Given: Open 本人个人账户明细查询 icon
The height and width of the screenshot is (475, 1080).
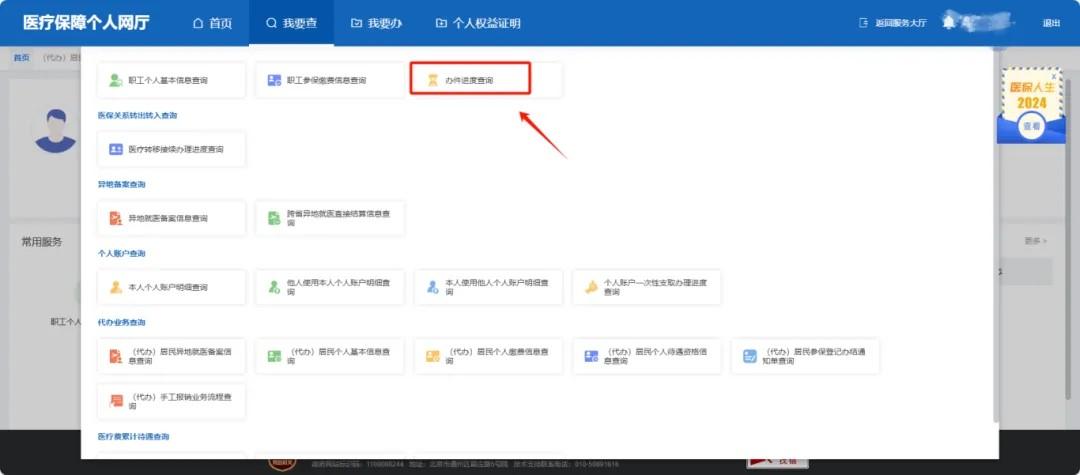Looking at the screenshot, I should [x=116, y=287].
